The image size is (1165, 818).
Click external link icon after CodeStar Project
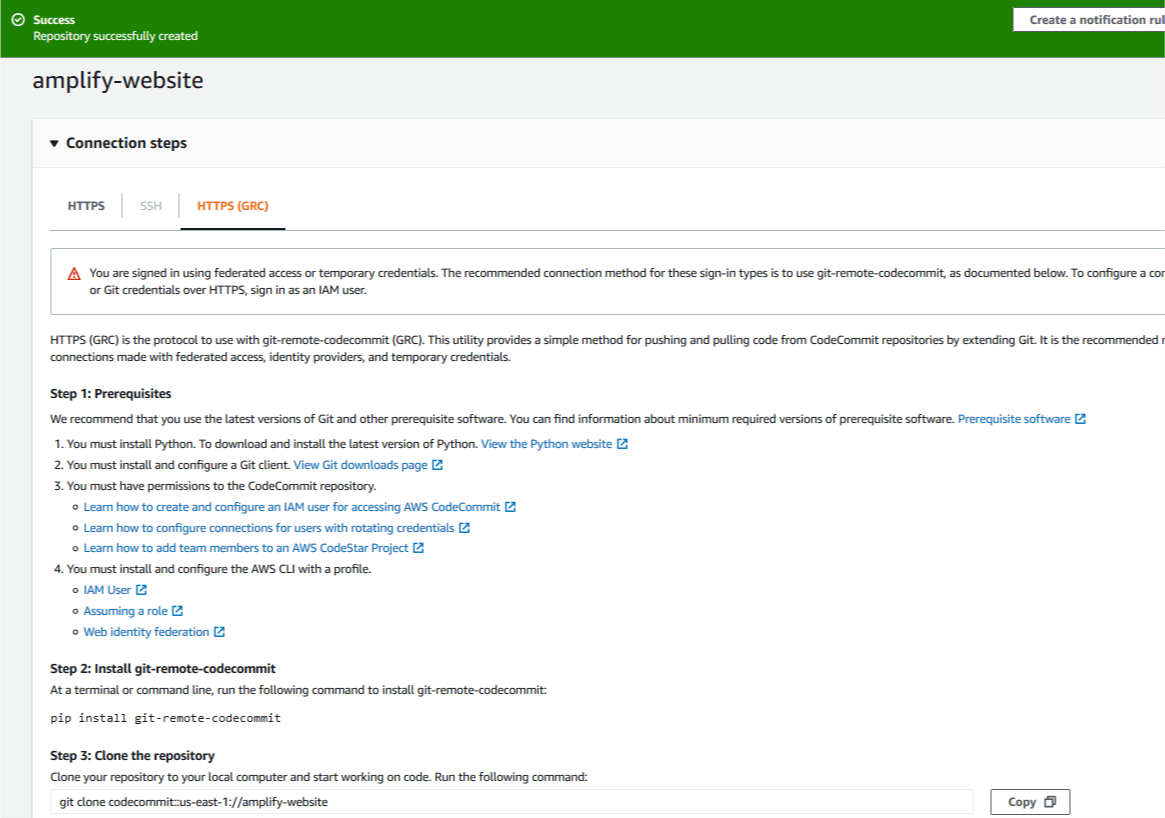[418, 548]
